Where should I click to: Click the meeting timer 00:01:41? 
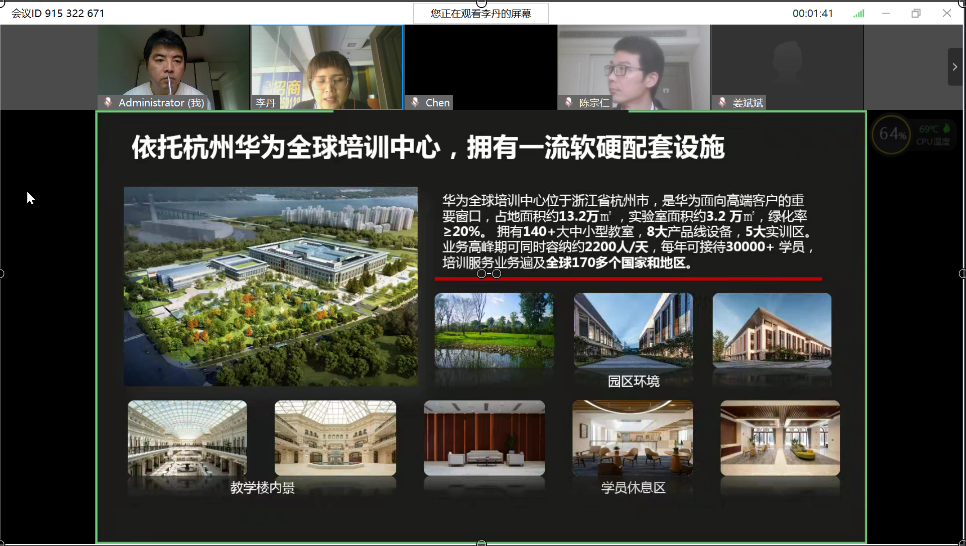[x=813, y=13]
